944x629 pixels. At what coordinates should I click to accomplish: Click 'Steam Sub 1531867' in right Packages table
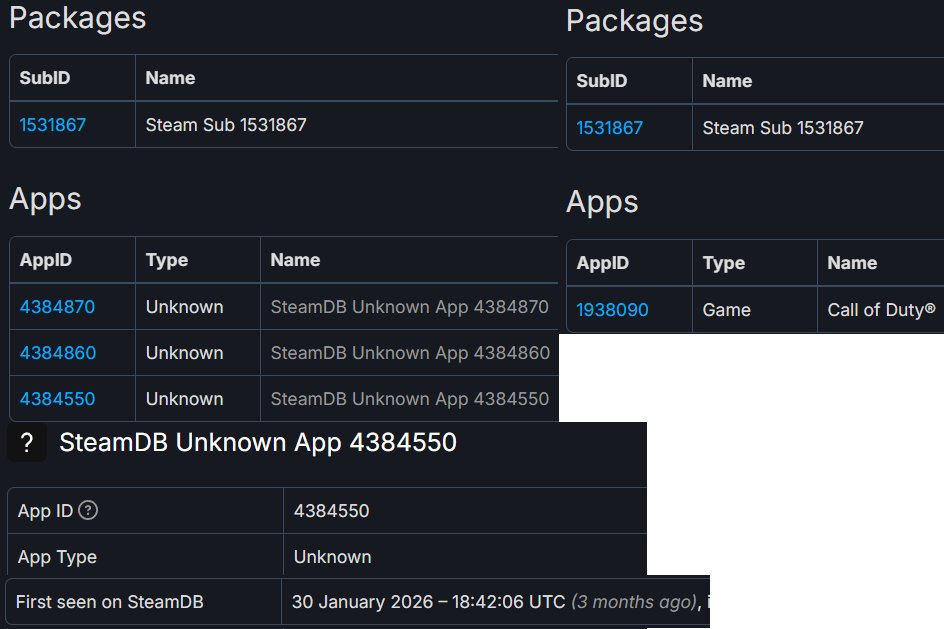783,128
